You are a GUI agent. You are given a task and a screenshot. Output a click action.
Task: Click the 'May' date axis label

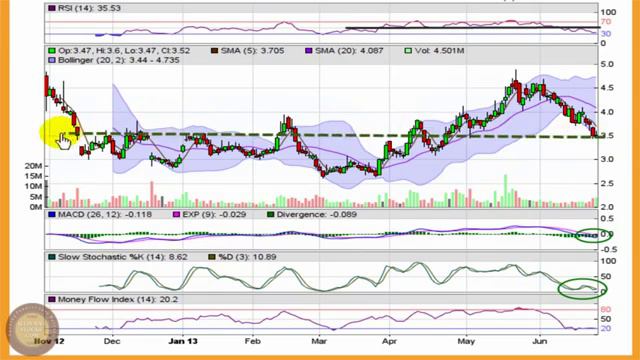[466, 341]
